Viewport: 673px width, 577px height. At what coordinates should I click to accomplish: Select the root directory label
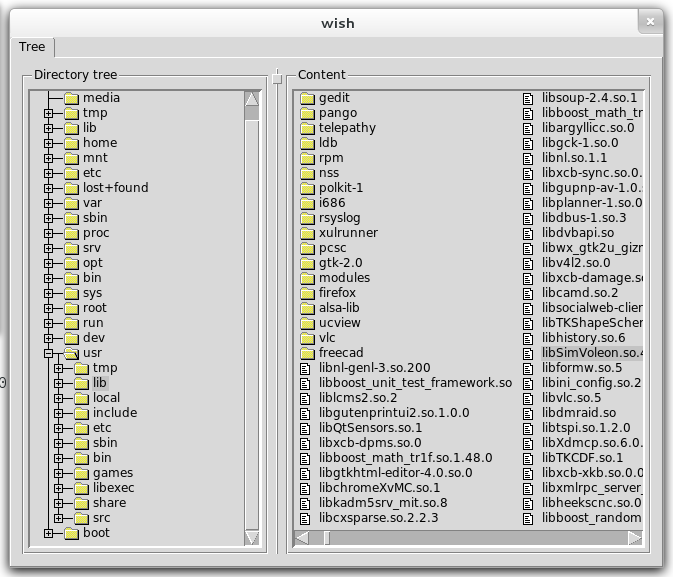pos(94,308)
